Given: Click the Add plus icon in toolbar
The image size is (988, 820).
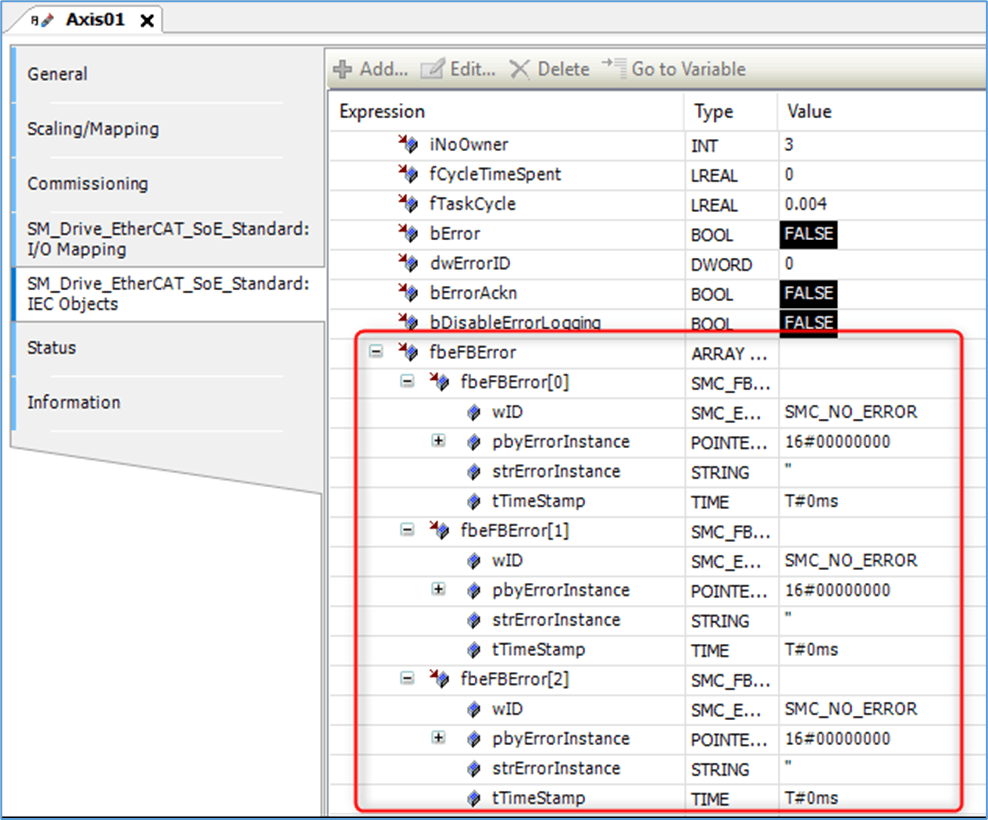Looking at the screenshot, I should click(343, 70).
